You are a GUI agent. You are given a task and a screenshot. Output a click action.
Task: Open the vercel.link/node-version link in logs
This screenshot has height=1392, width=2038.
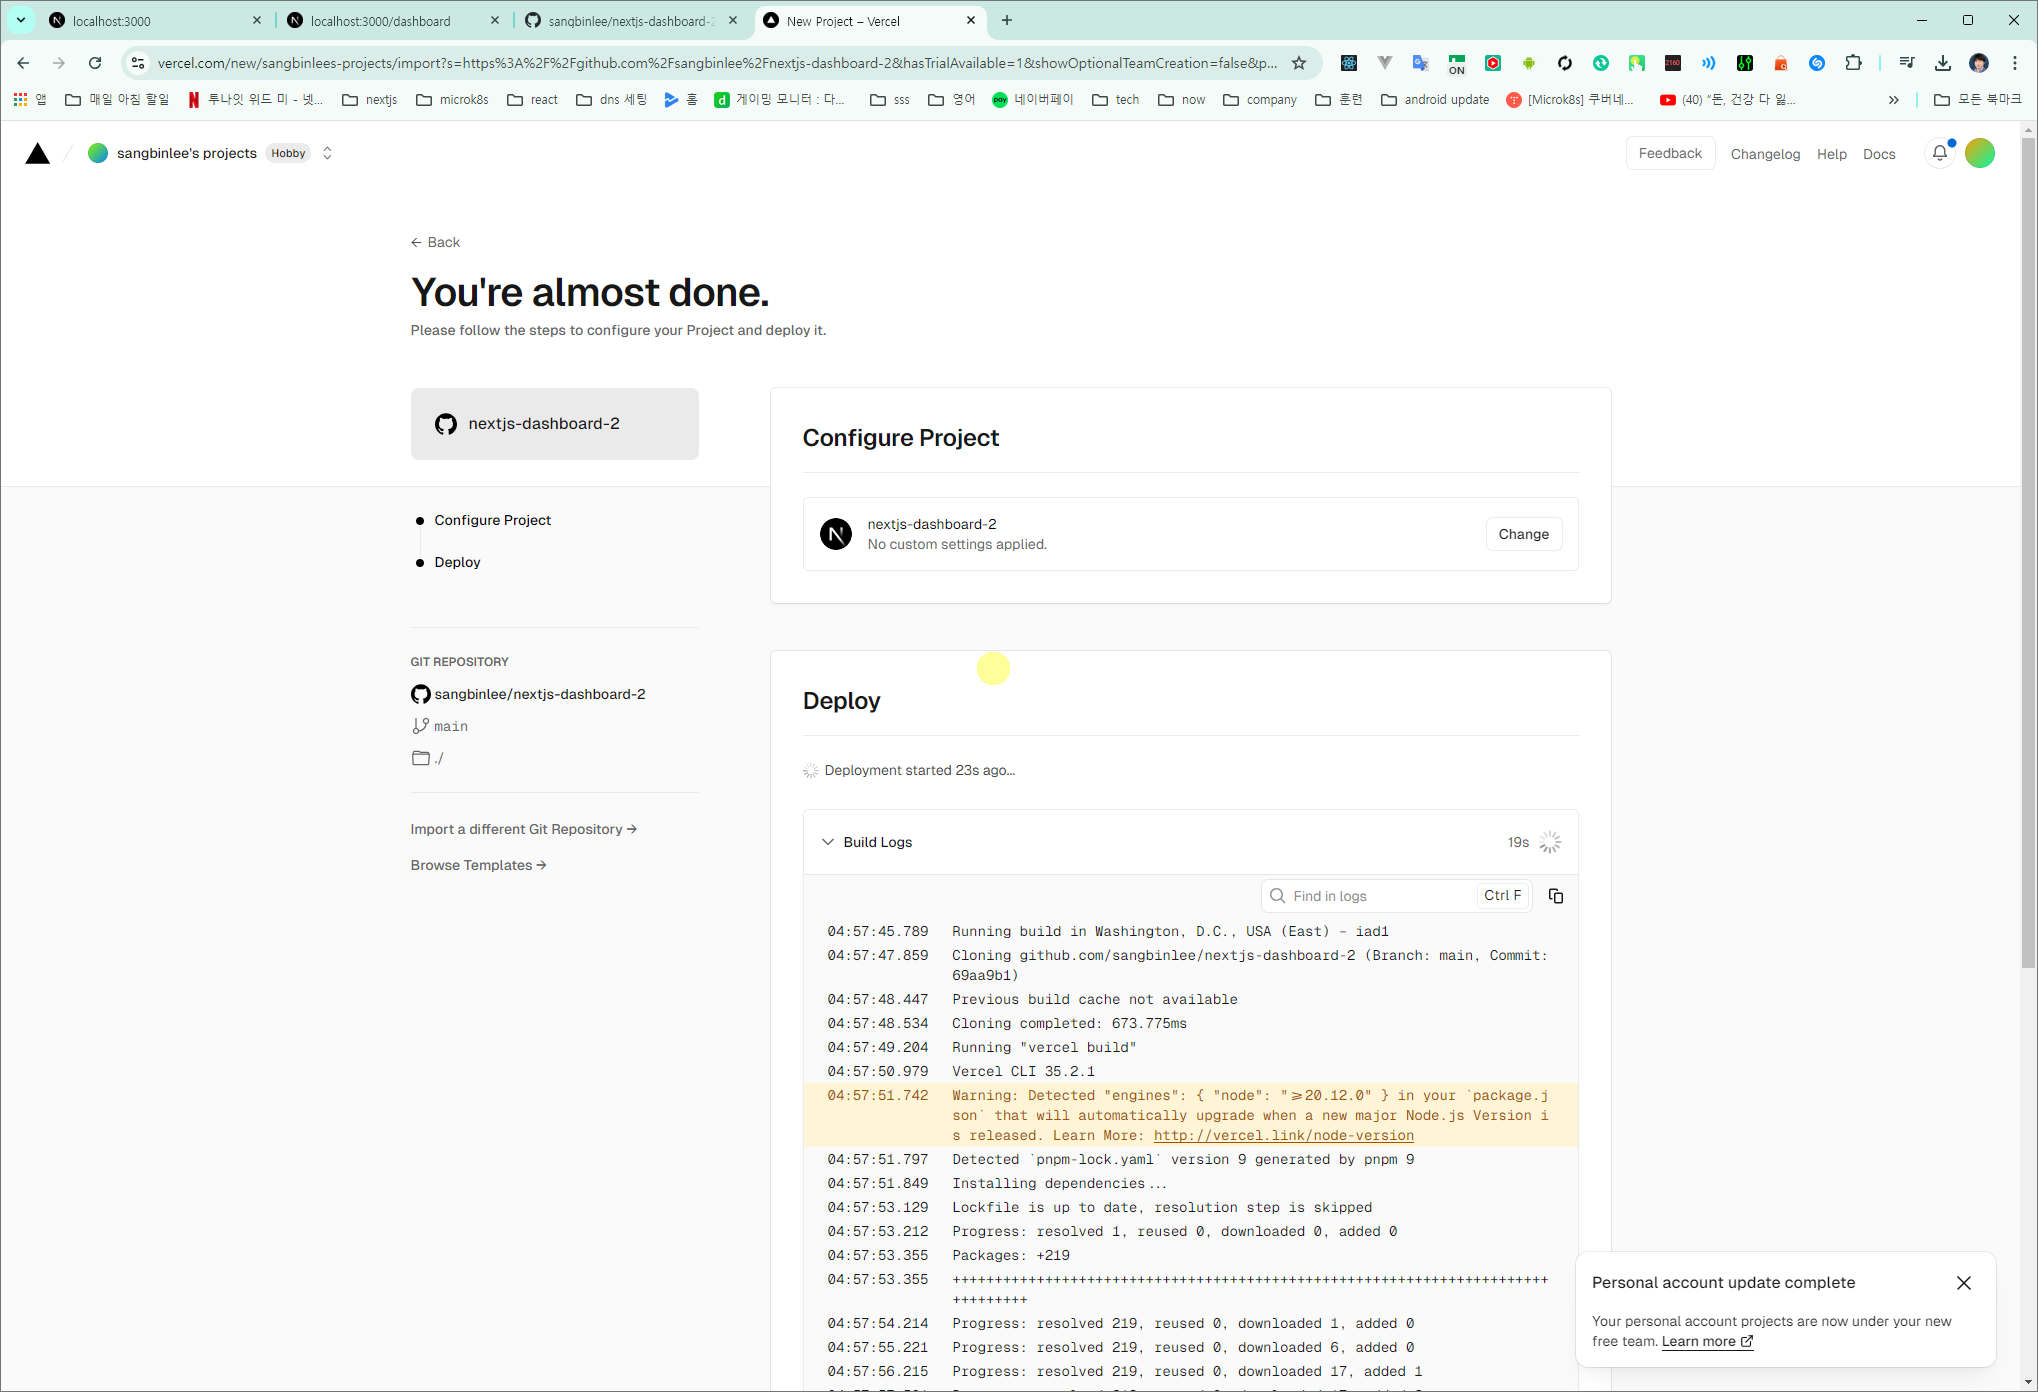point(1283,1135)
